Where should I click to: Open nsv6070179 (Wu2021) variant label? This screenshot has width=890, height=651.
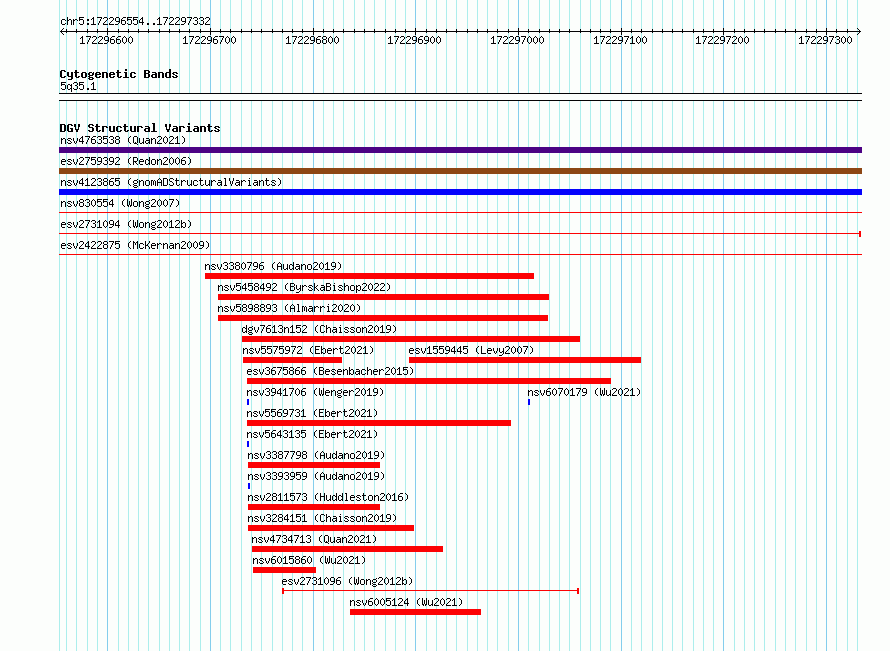click(584, 392)
